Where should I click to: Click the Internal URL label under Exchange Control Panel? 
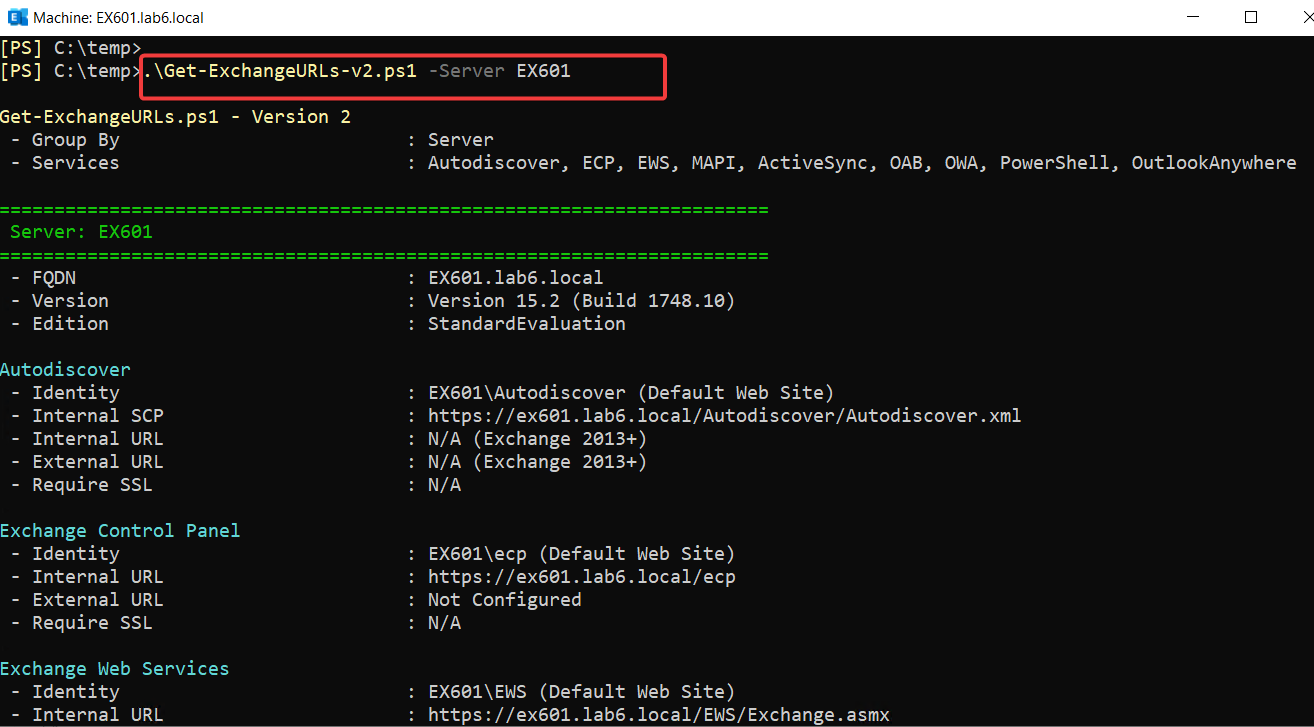tap(98, 577)
